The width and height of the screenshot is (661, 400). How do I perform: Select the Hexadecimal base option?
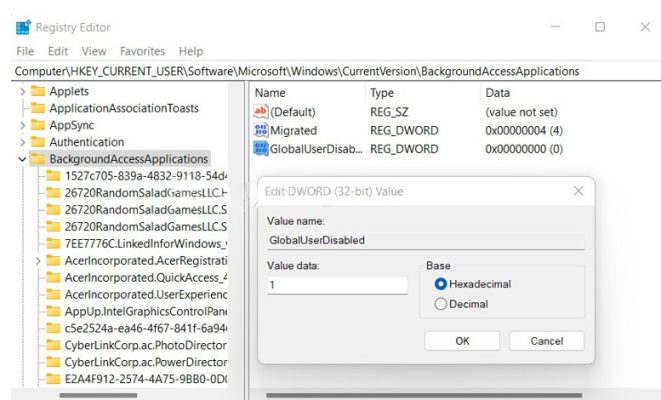[441, 284]
